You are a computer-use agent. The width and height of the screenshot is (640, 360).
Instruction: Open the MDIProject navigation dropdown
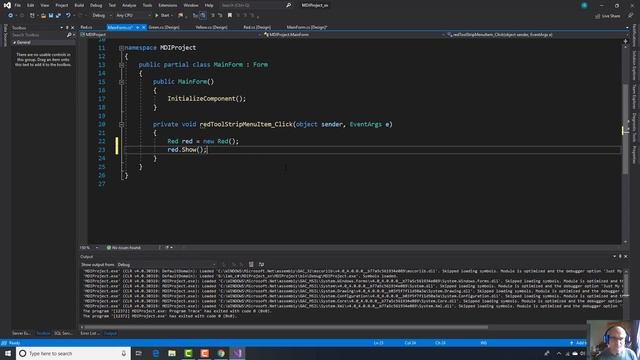171,35
